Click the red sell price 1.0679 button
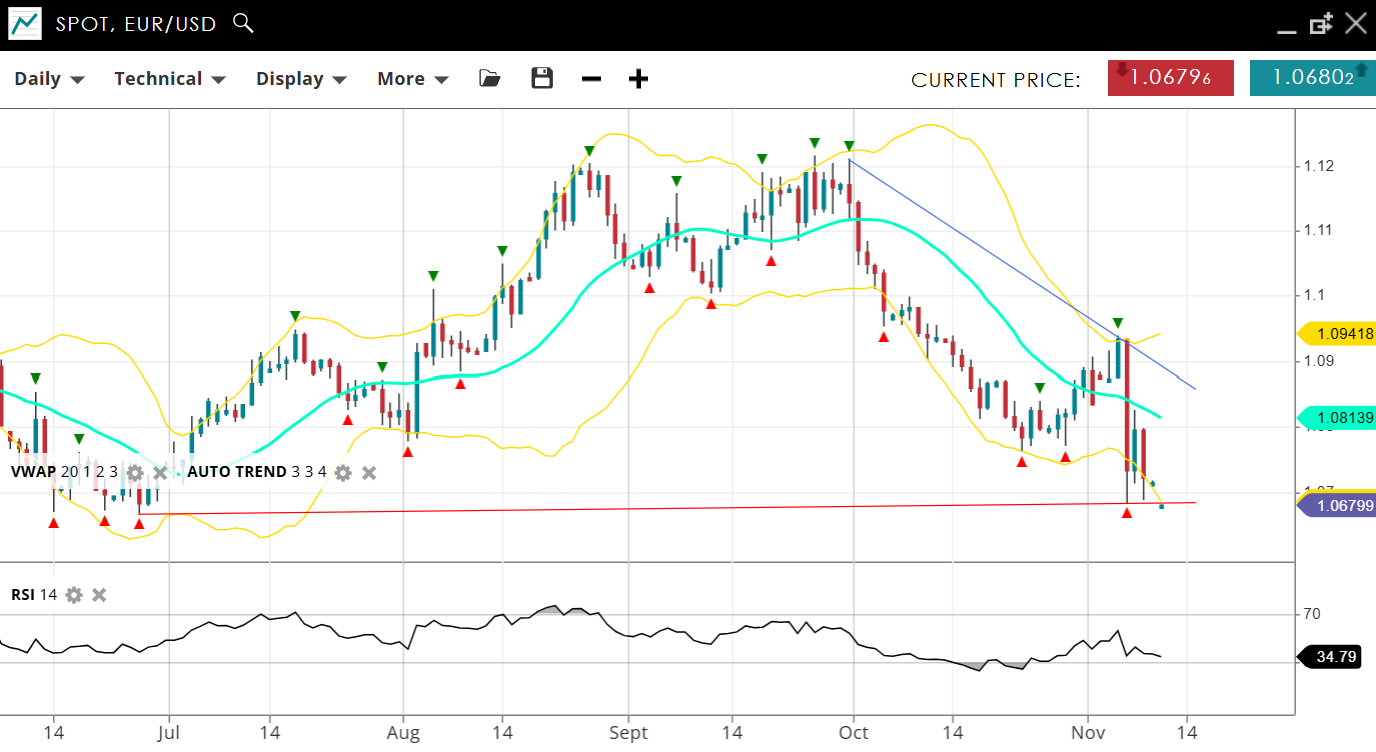1376x752 pixels. (1170, 78)
